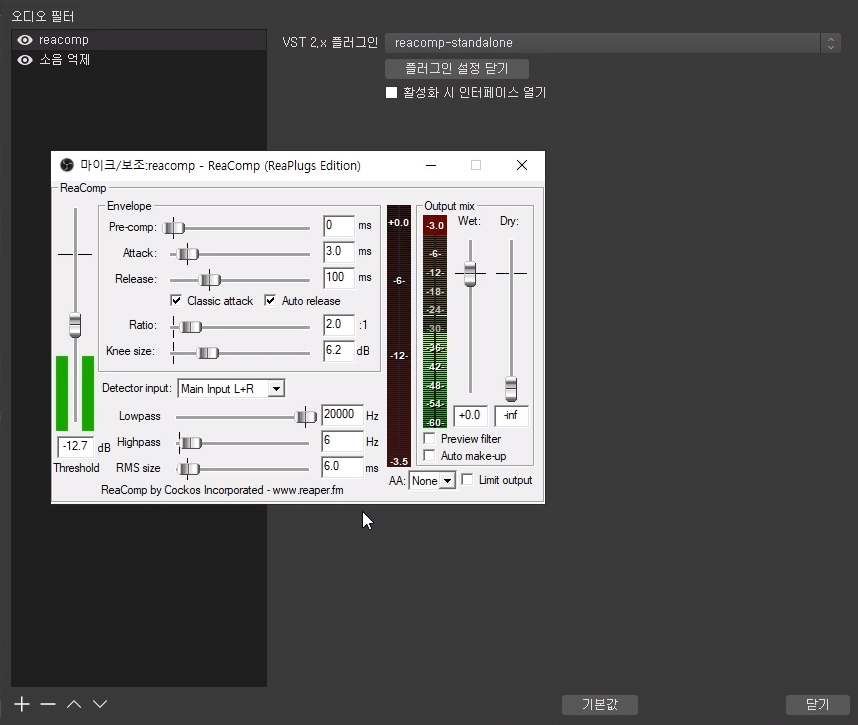This screenshot has height=725, width=858.
Task: Toggle visibility of the 소음 억제 filter
Action: pos(25,60)
